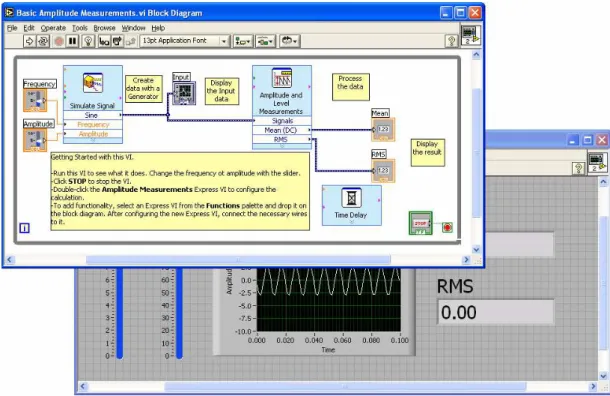This screenshot has width=610, height=396.
Task: Click the RMS value field on front panel
Action: pos(496,312)
